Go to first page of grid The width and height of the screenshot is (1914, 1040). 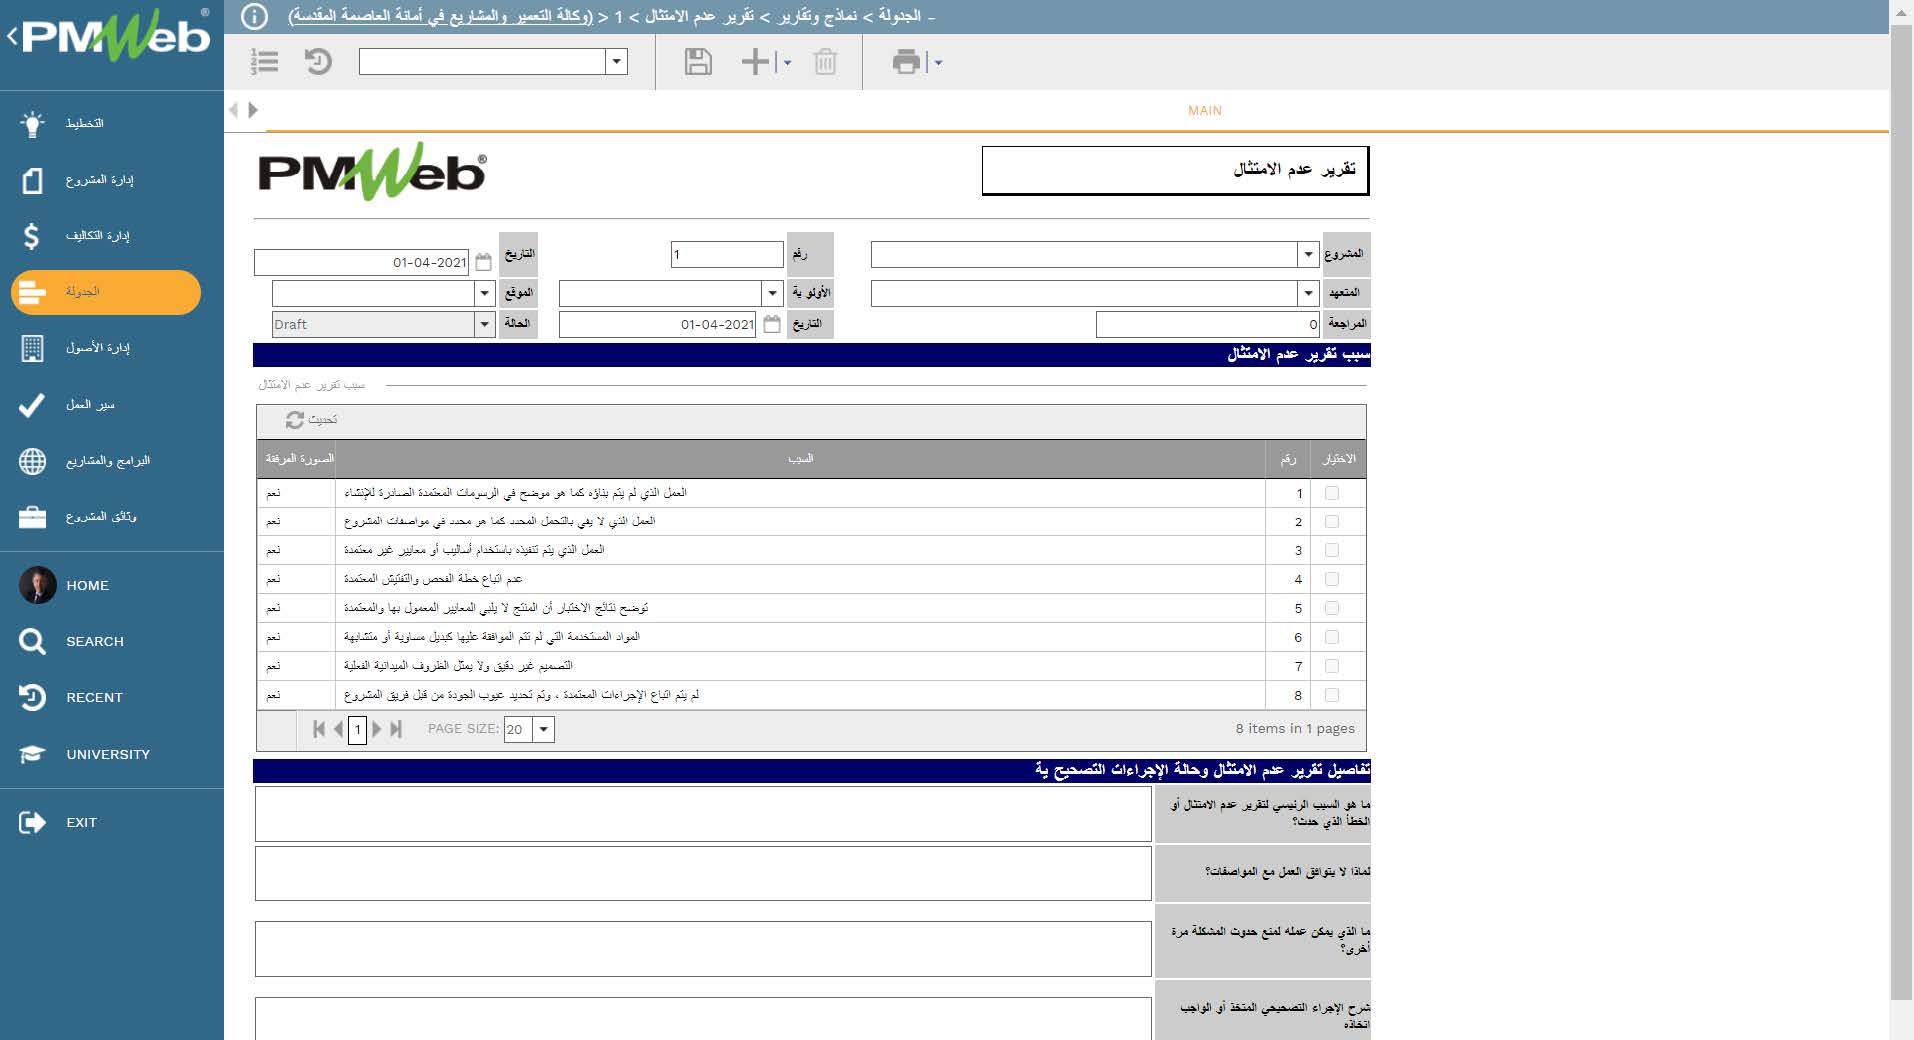pos(319,729)
